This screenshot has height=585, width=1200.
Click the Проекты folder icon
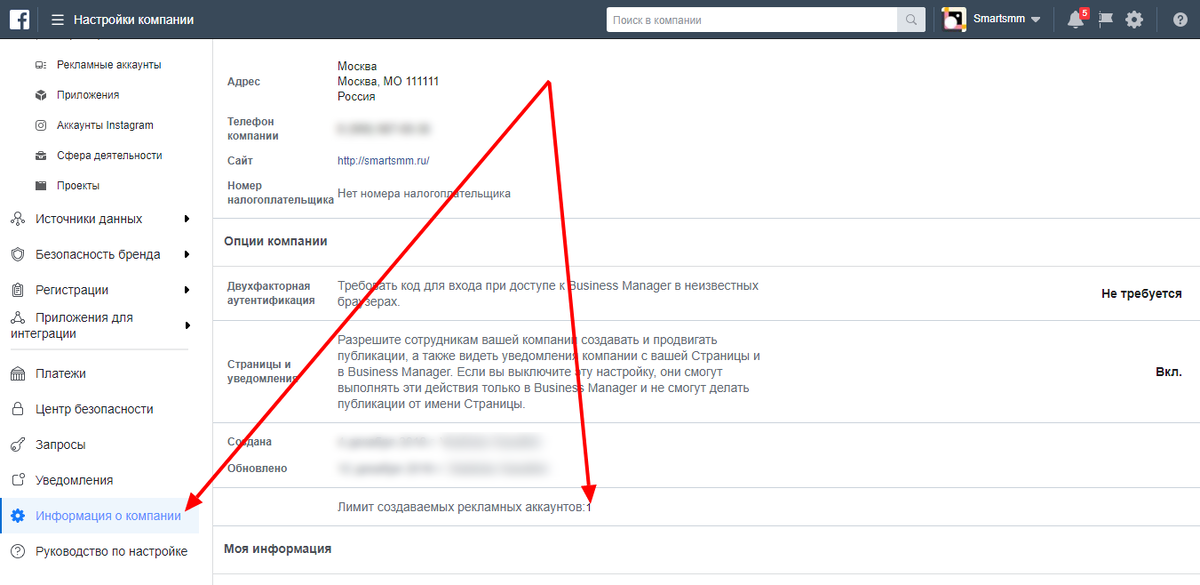point(41,185)
